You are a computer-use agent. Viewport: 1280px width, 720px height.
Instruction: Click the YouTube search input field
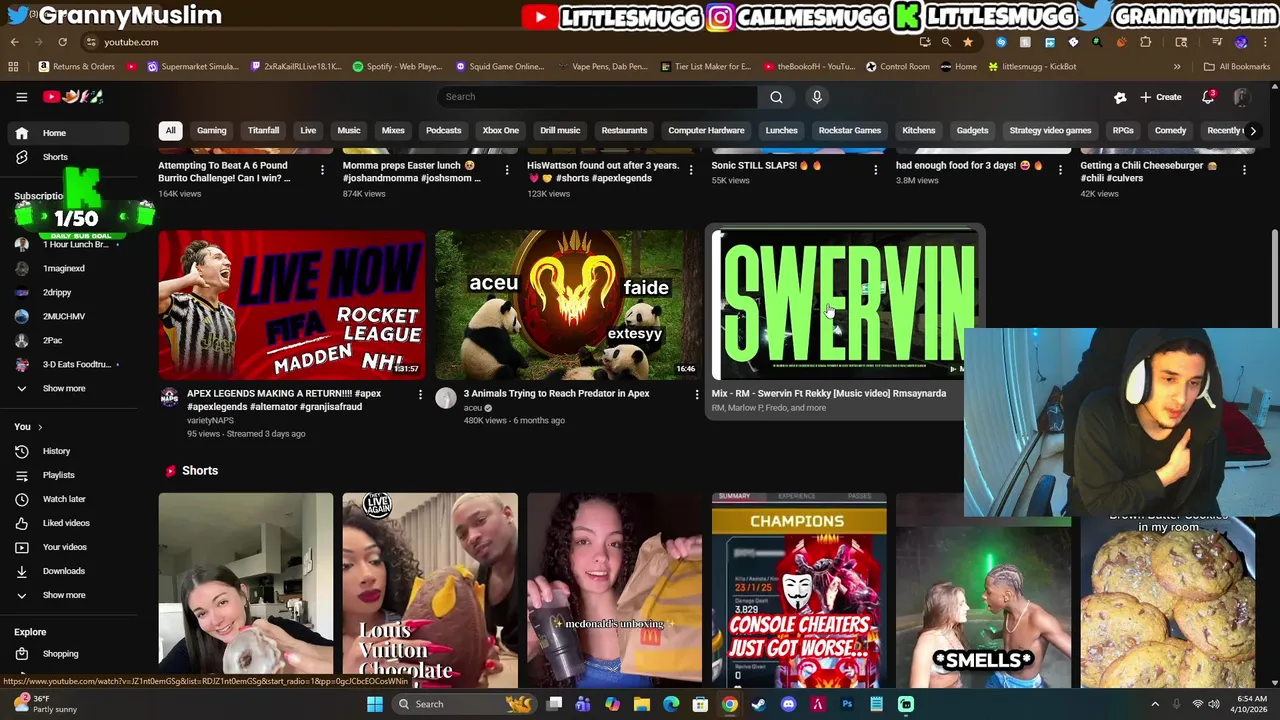coord(598,97)
